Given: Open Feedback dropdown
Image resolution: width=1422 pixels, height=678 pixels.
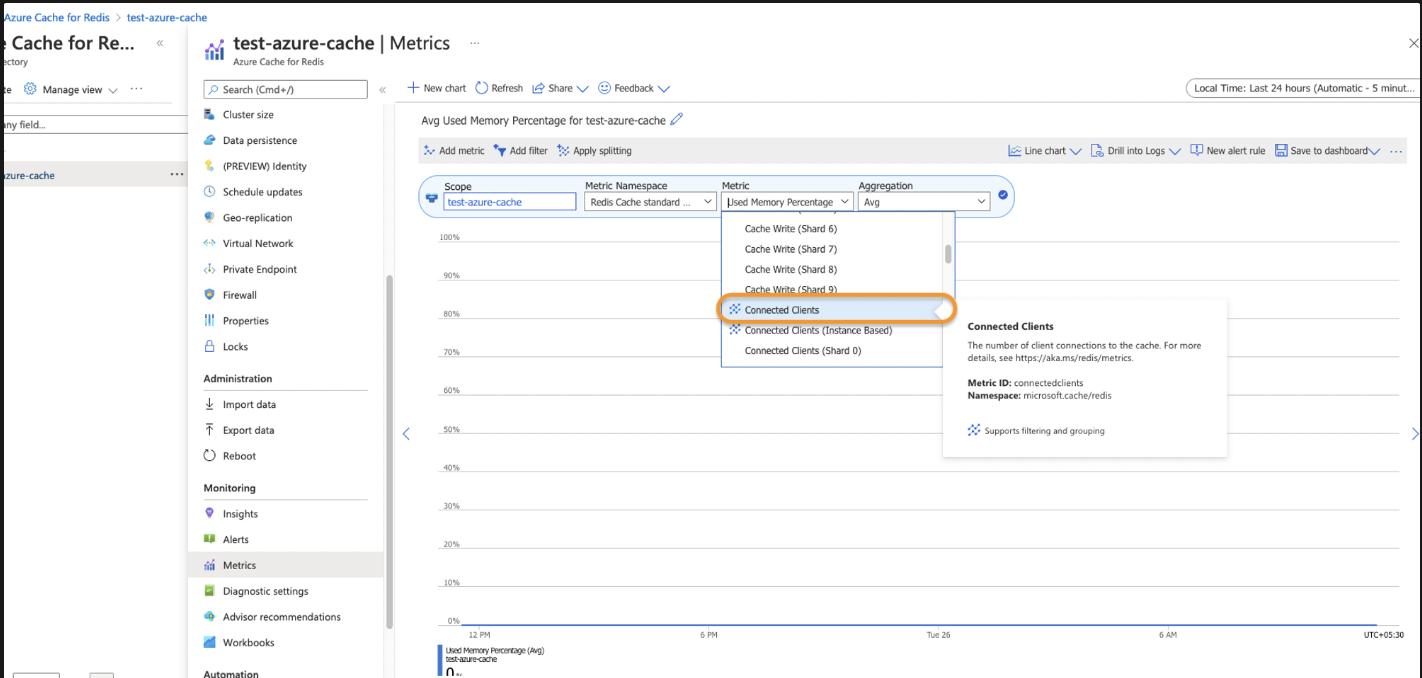Looking at the screenshot, I should [634, 88].
